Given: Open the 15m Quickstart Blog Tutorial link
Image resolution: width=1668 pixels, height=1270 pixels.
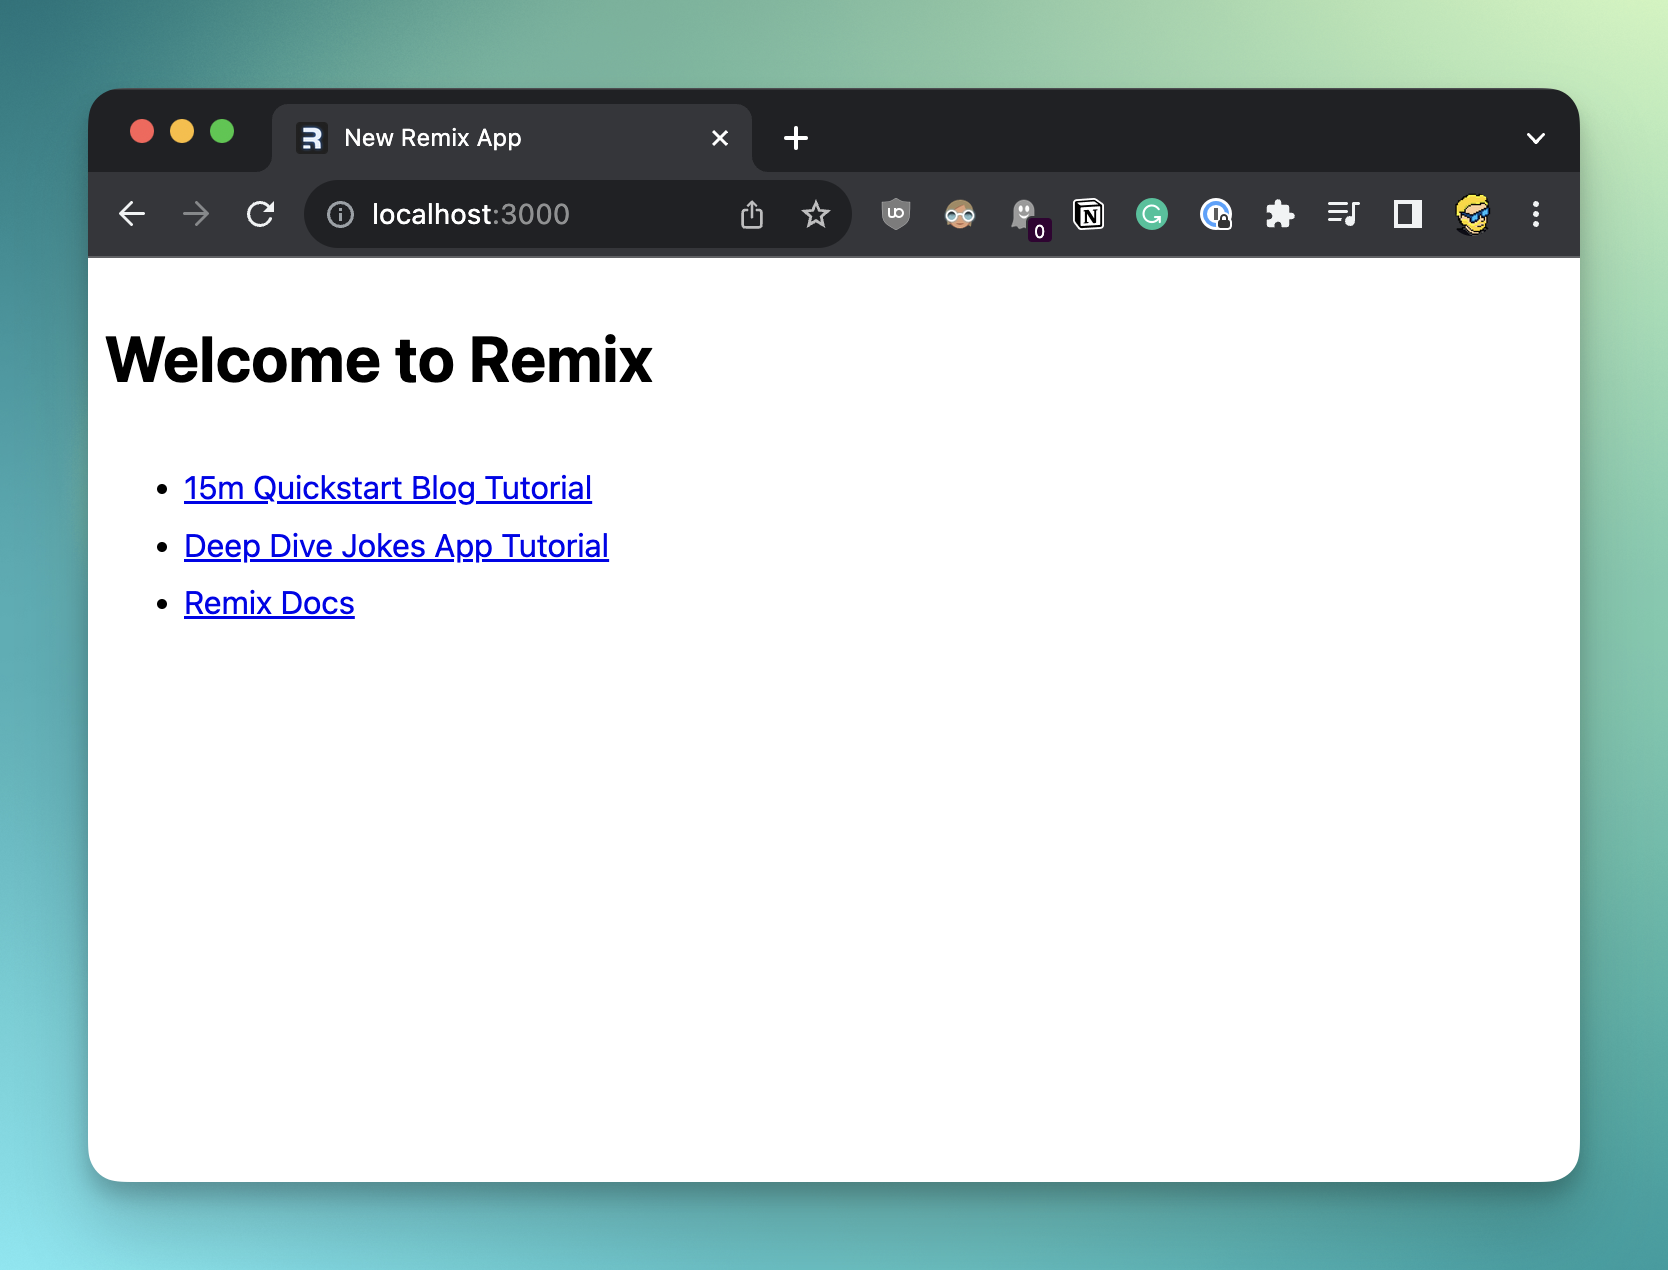Looking at the screenshot, I should pyautogui.click(x=388, y=488).
